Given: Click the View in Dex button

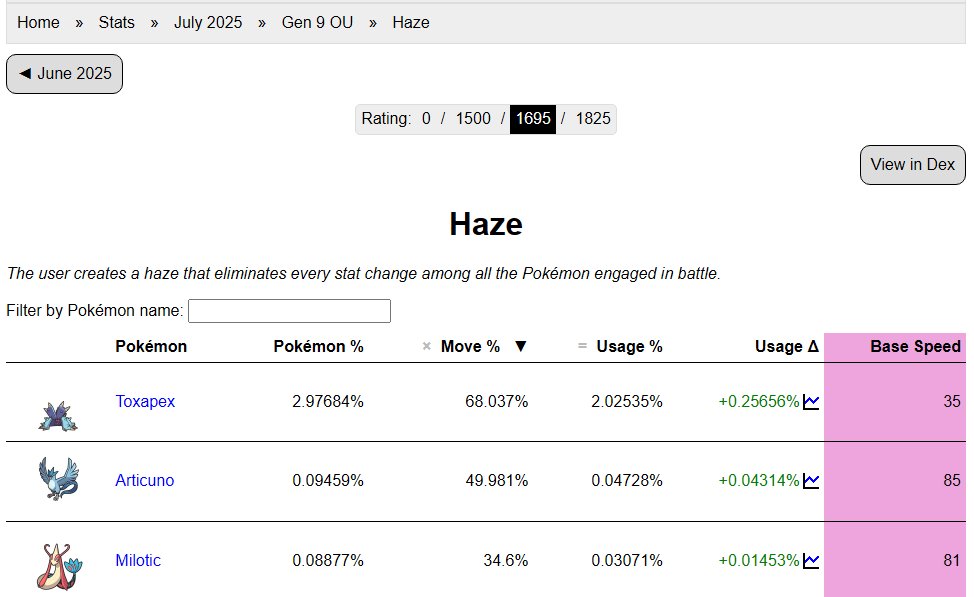Looking at the screenshot, I should click(x=913, y=165).
